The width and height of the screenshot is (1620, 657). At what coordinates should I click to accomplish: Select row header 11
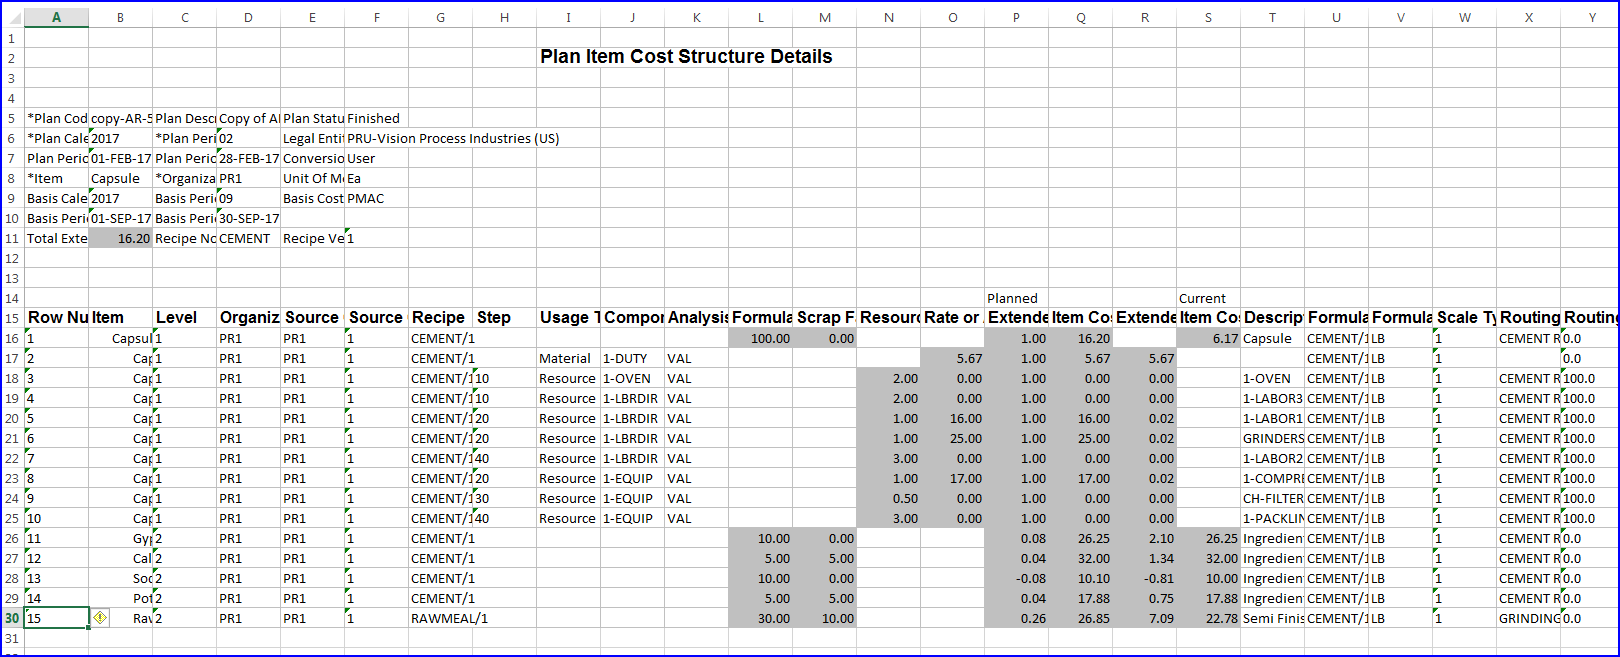pos(12,238)
